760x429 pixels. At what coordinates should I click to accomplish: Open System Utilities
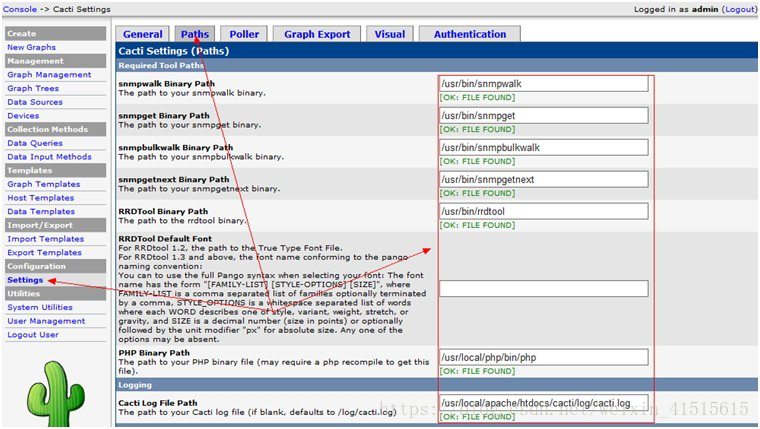coord(40,307)
